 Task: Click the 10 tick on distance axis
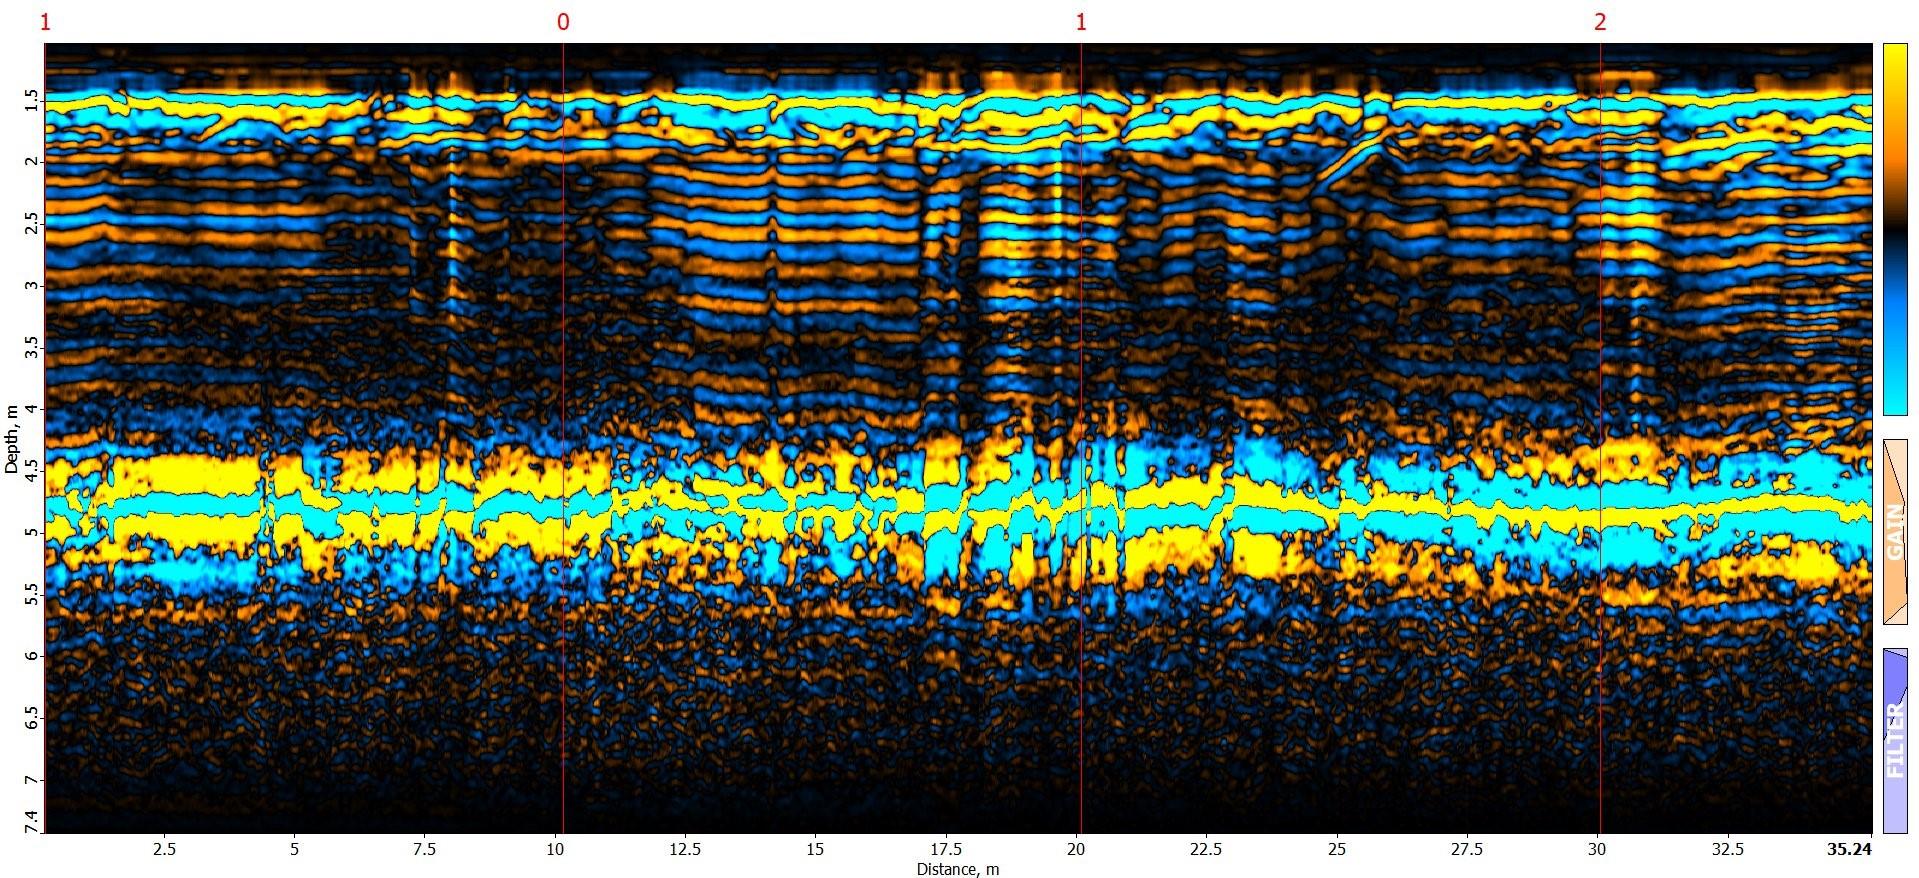(555, 850)
